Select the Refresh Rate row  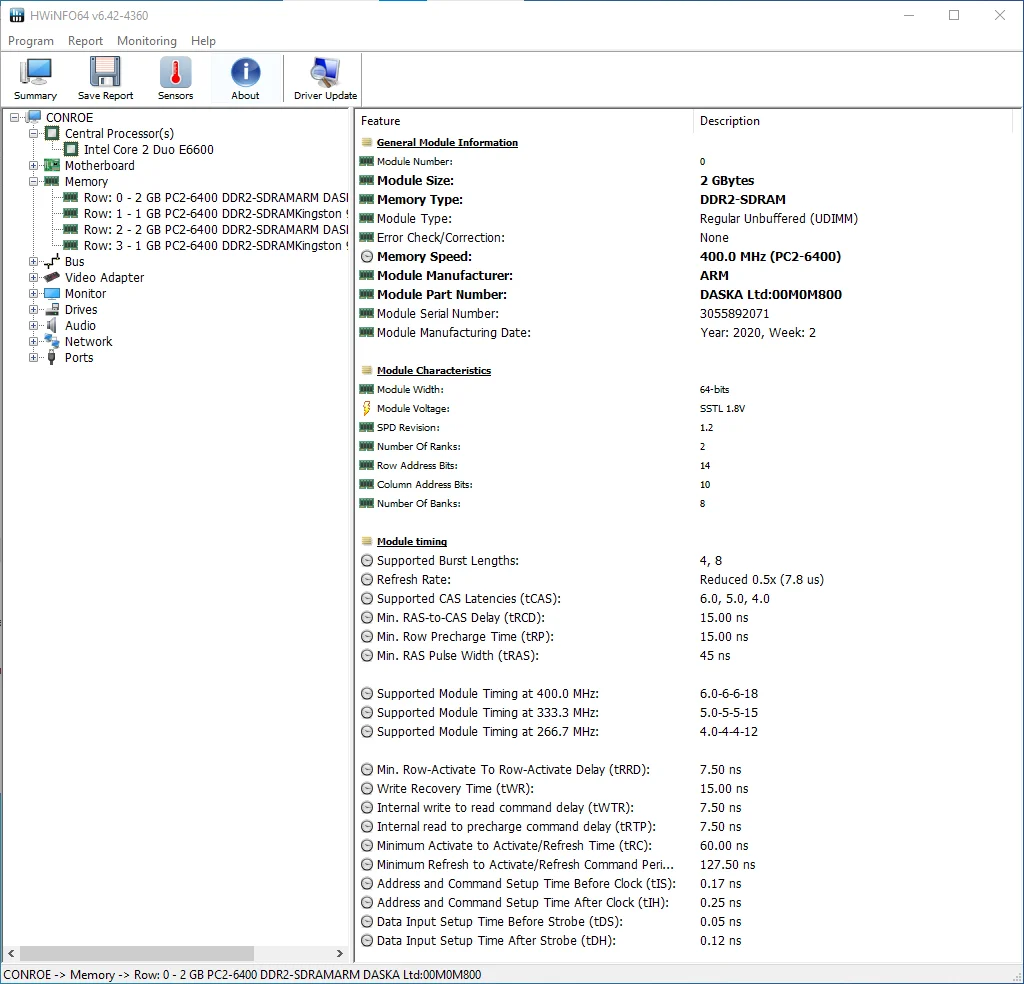point(684,580)
